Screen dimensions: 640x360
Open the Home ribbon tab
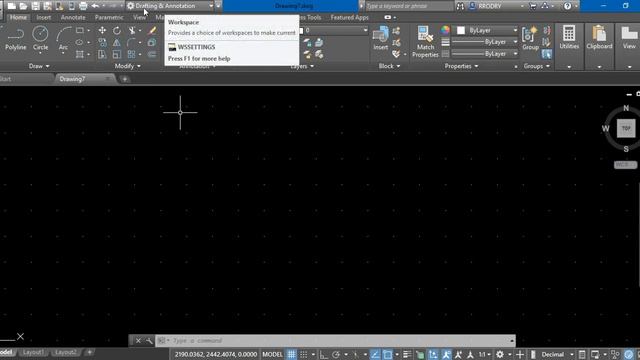pos(18,18)
